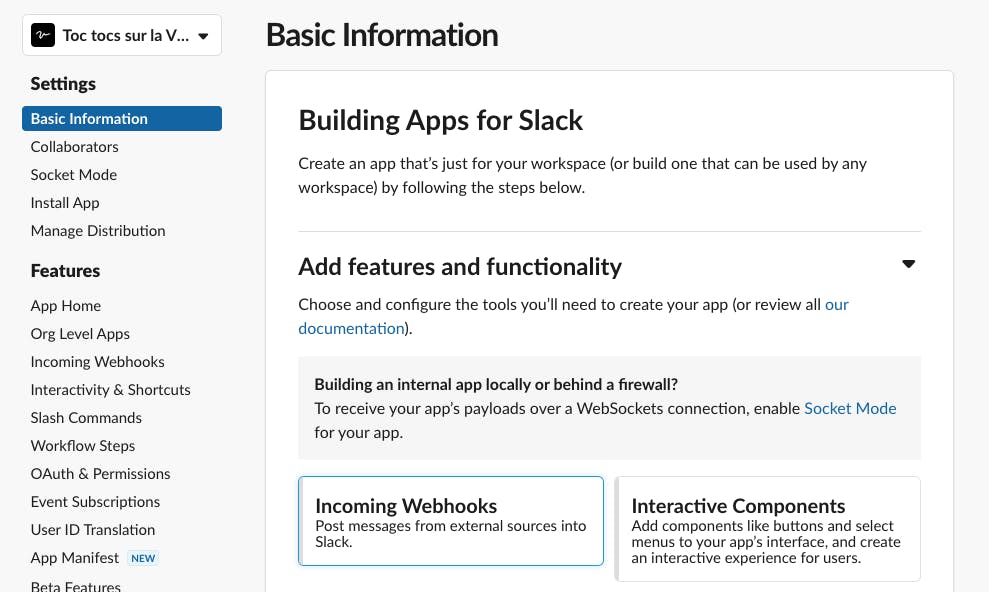The height and width of the screenshot is (592, 989).
Task: Collapse Add features and functionality section
Action: tap(908, 264)
